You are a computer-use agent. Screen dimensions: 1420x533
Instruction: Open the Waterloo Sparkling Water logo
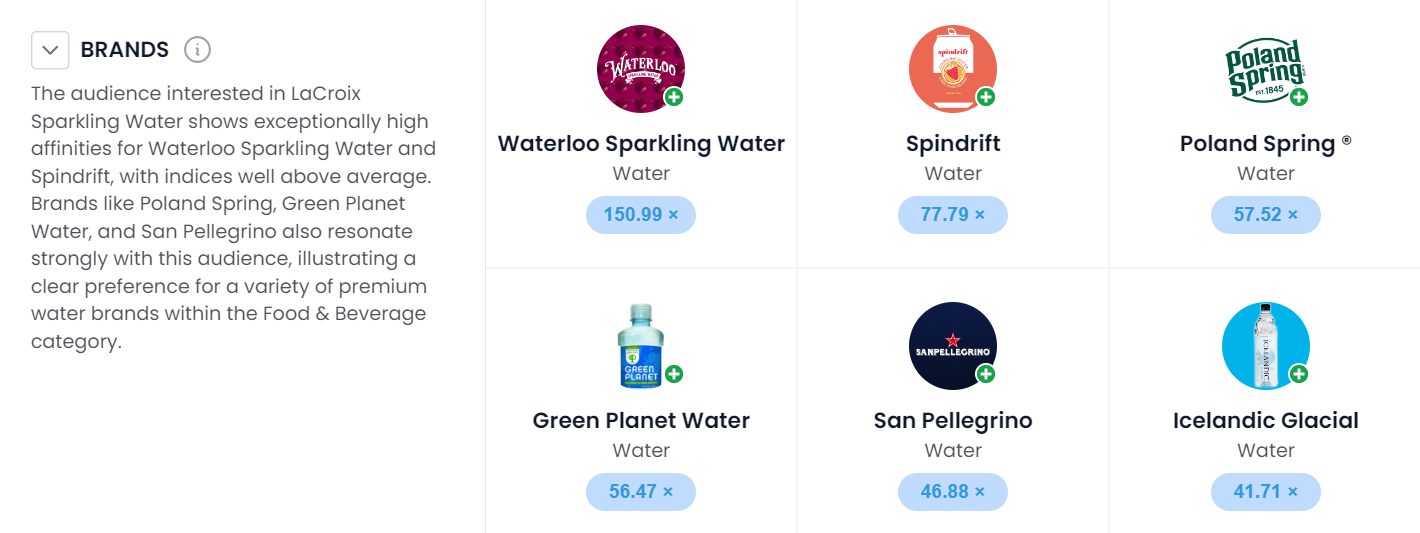pyautogui.click(x=640, y=68)
